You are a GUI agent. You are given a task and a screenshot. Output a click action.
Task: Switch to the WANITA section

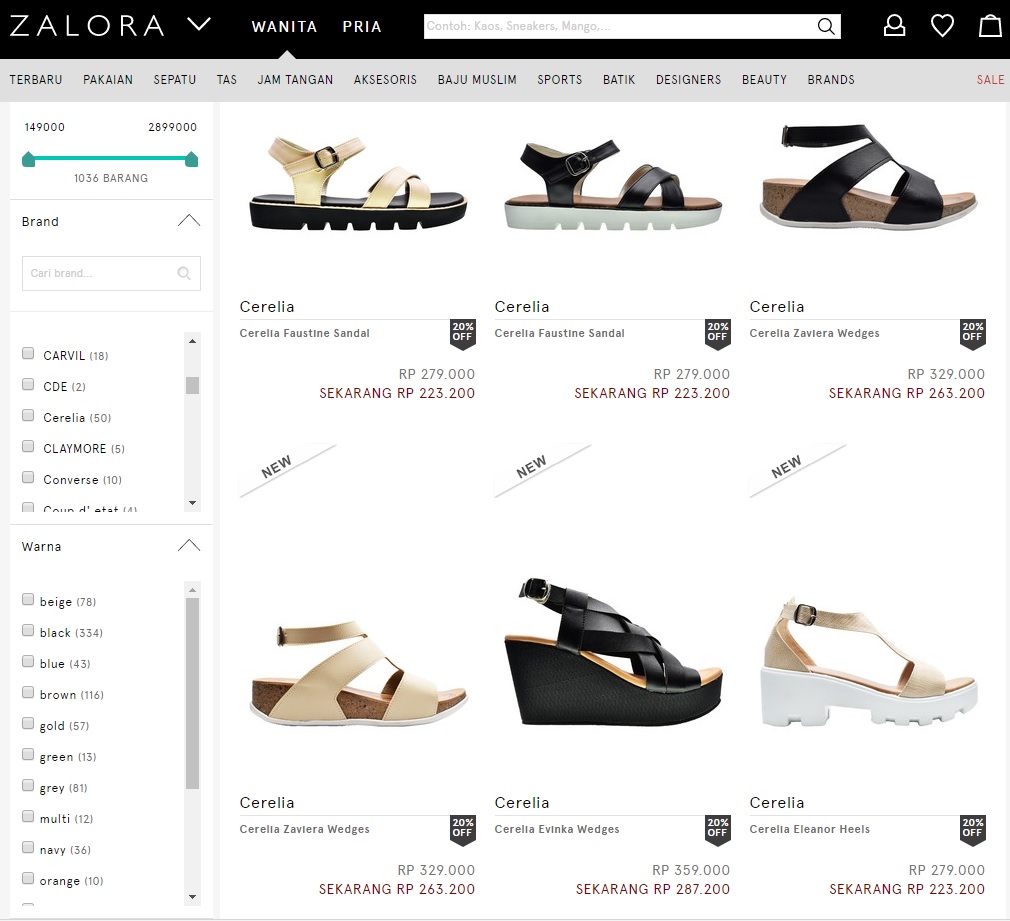(284, 26)
